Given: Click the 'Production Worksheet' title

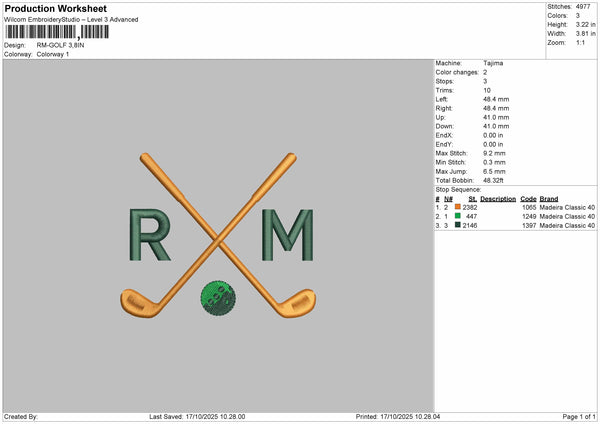Looking at the screenshot, I should [x=55, y=8].
